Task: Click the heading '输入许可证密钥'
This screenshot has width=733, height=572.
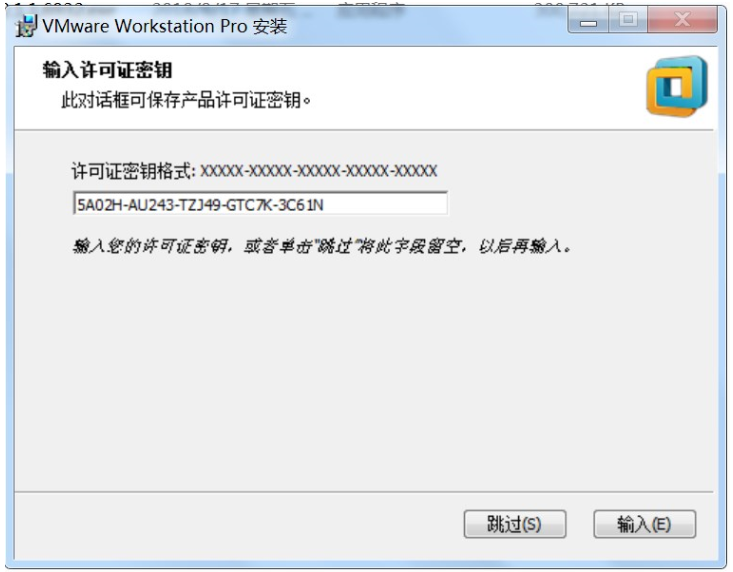Action: point(108,70)
